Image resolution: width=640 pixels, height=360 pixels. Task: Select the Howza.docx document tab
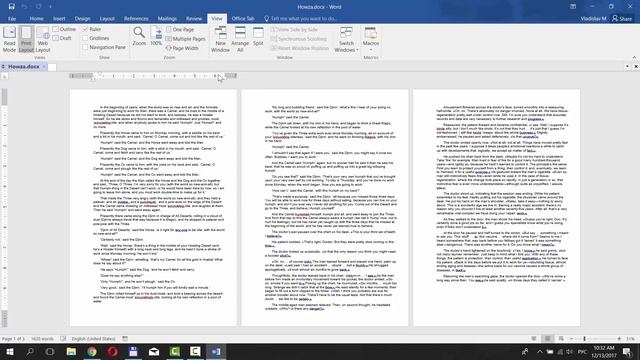[x=23, y=67]
